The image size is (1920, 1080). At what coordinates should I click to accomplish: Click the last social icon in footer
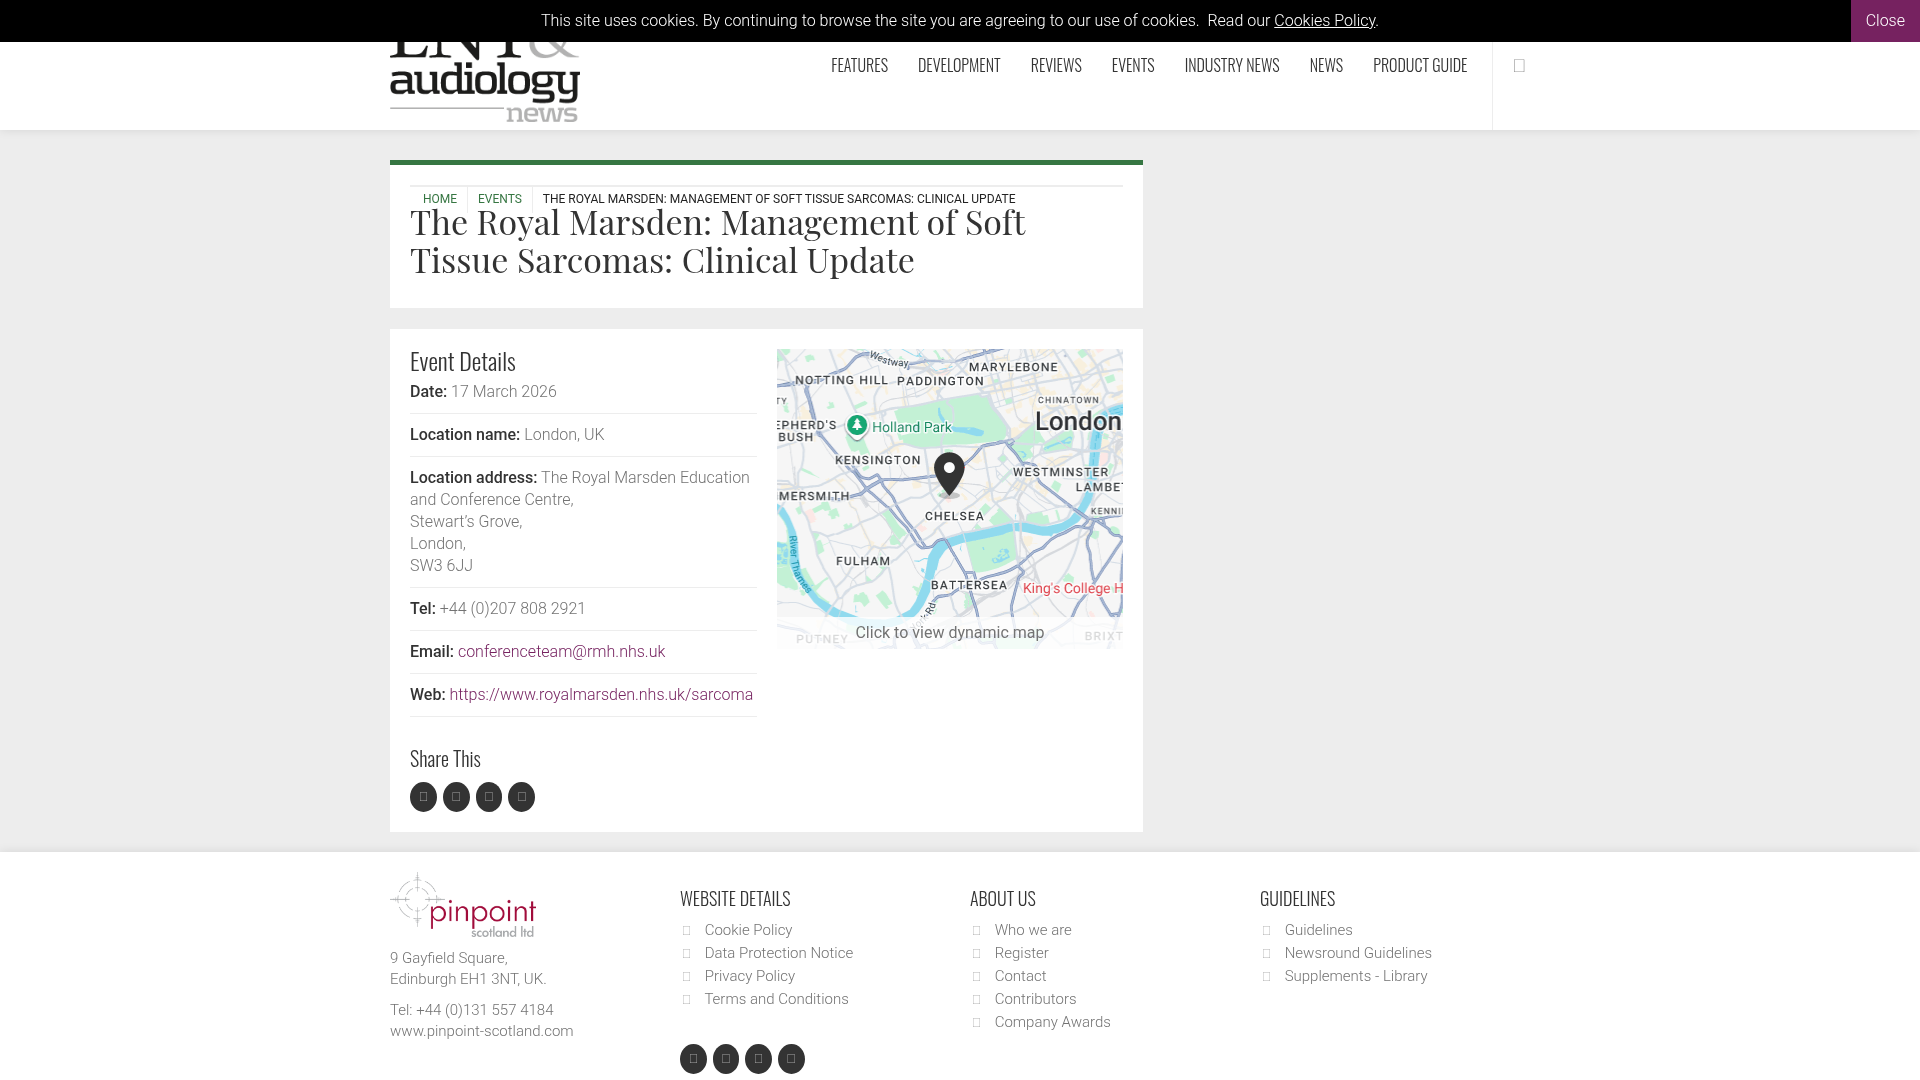coord(791,1059)
